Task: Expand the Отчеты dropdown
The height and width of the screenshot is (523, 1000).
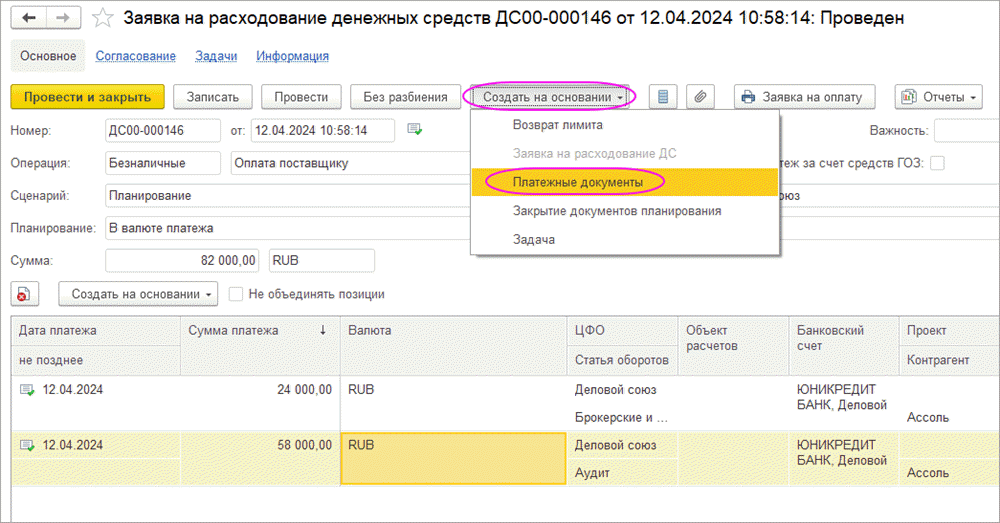Action: pos(939,97)
